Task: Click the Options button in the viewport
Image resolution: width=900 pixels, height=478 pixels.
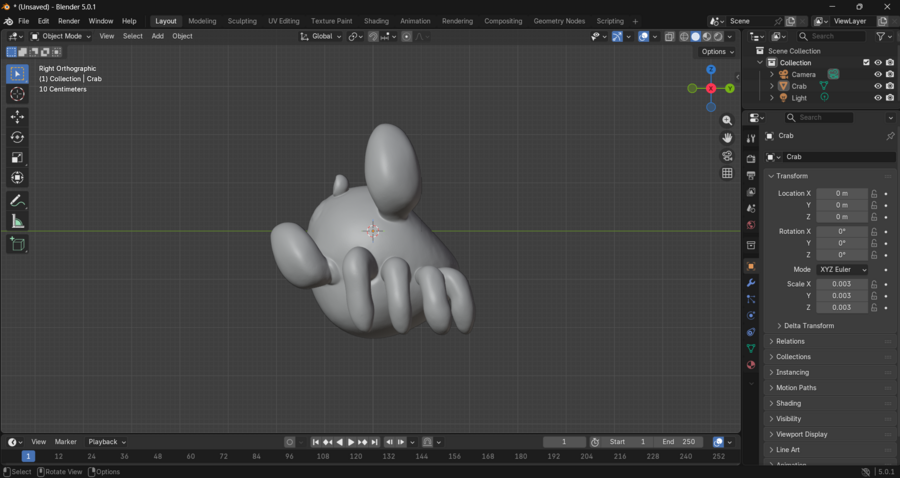Action: 717,52
